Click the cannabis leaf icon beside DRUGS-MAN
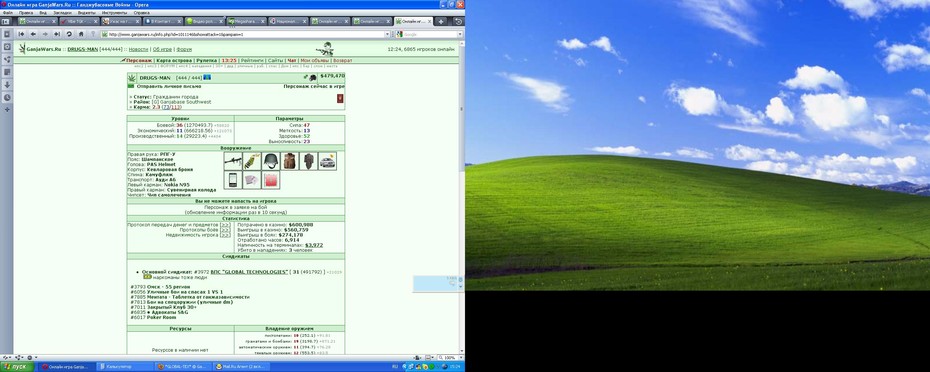 point(132,78)
